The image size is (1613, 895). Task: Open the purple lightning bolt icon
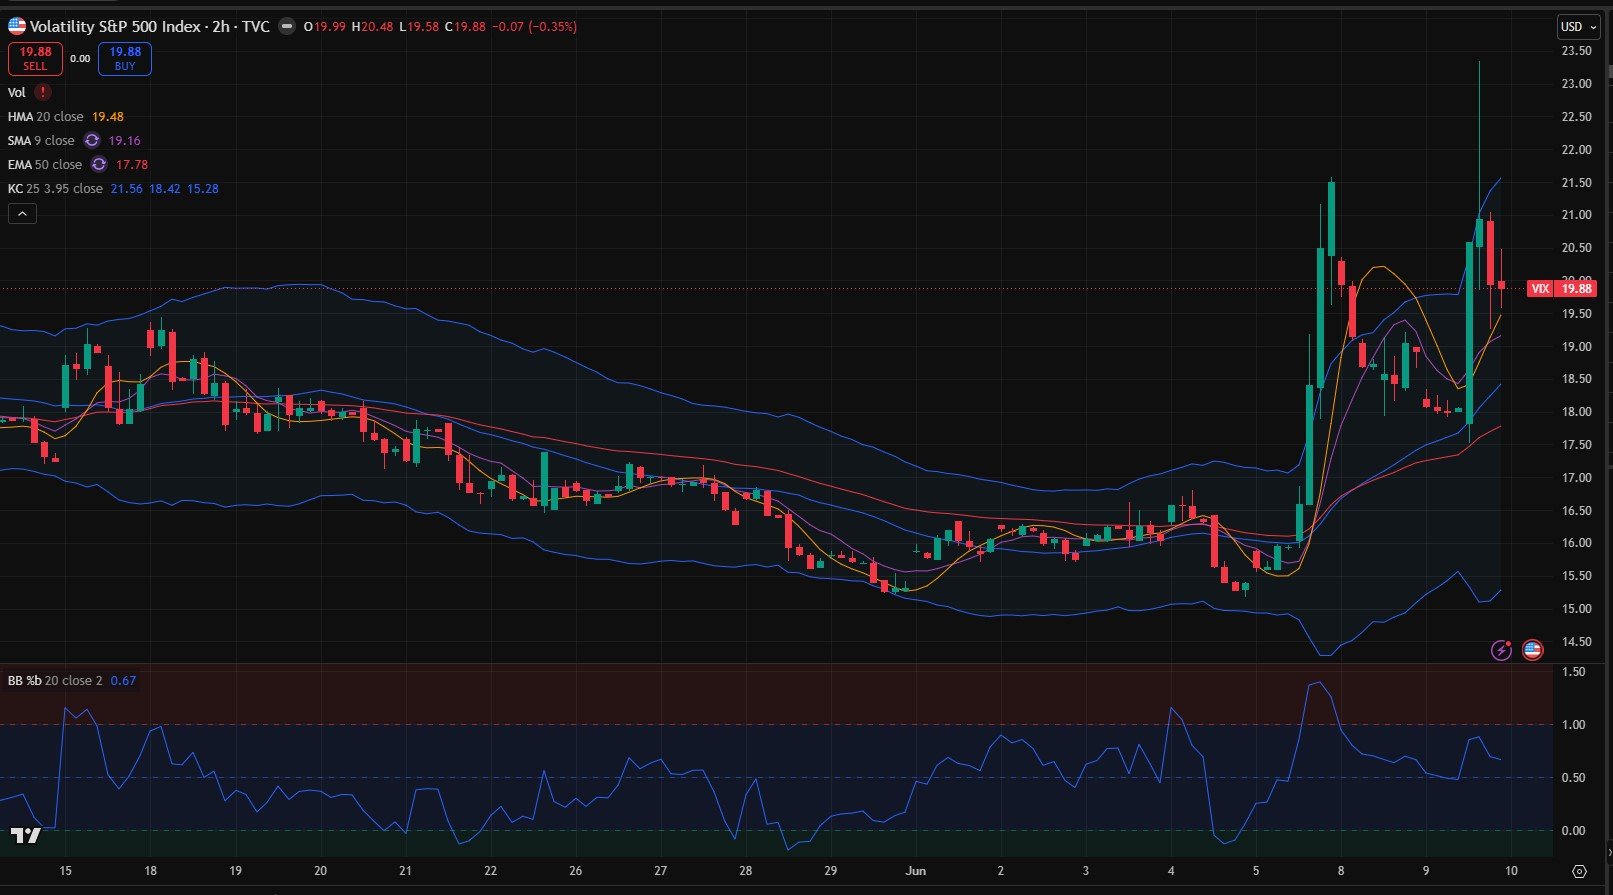point(1501,650)
